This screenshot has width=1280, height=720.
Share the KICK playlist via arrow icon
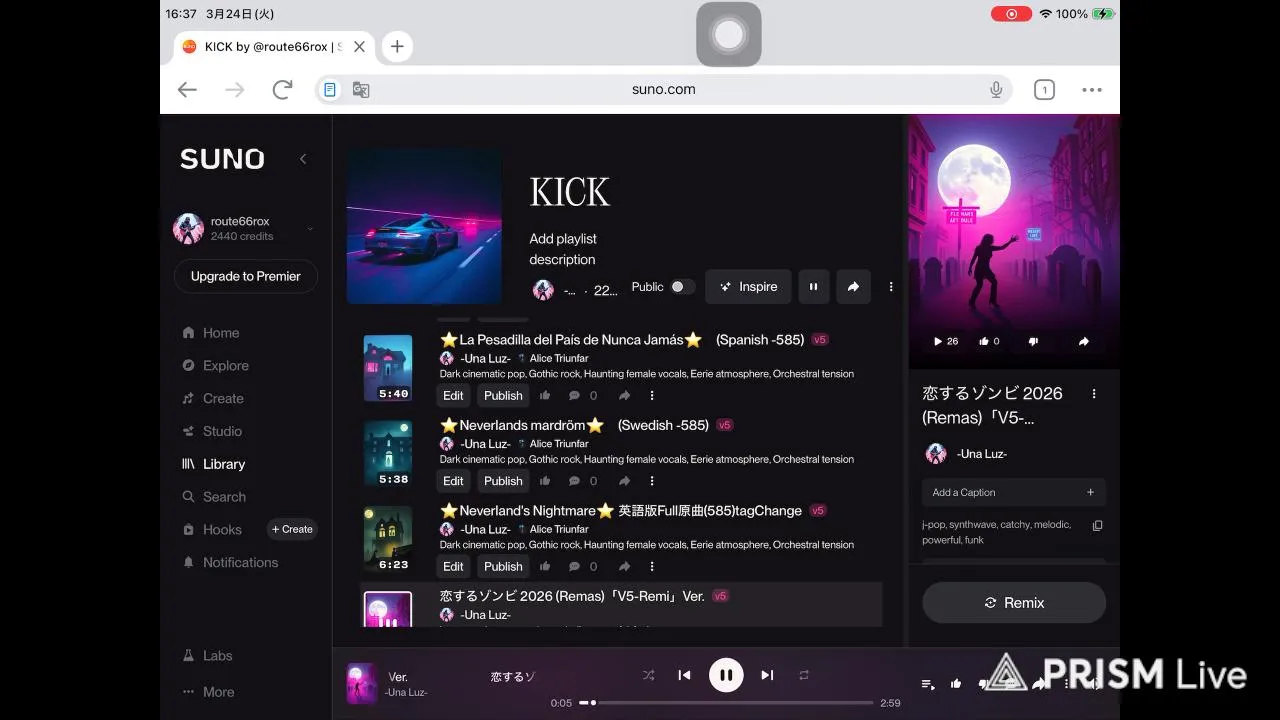pyautogui.click(x=853, y=287)
